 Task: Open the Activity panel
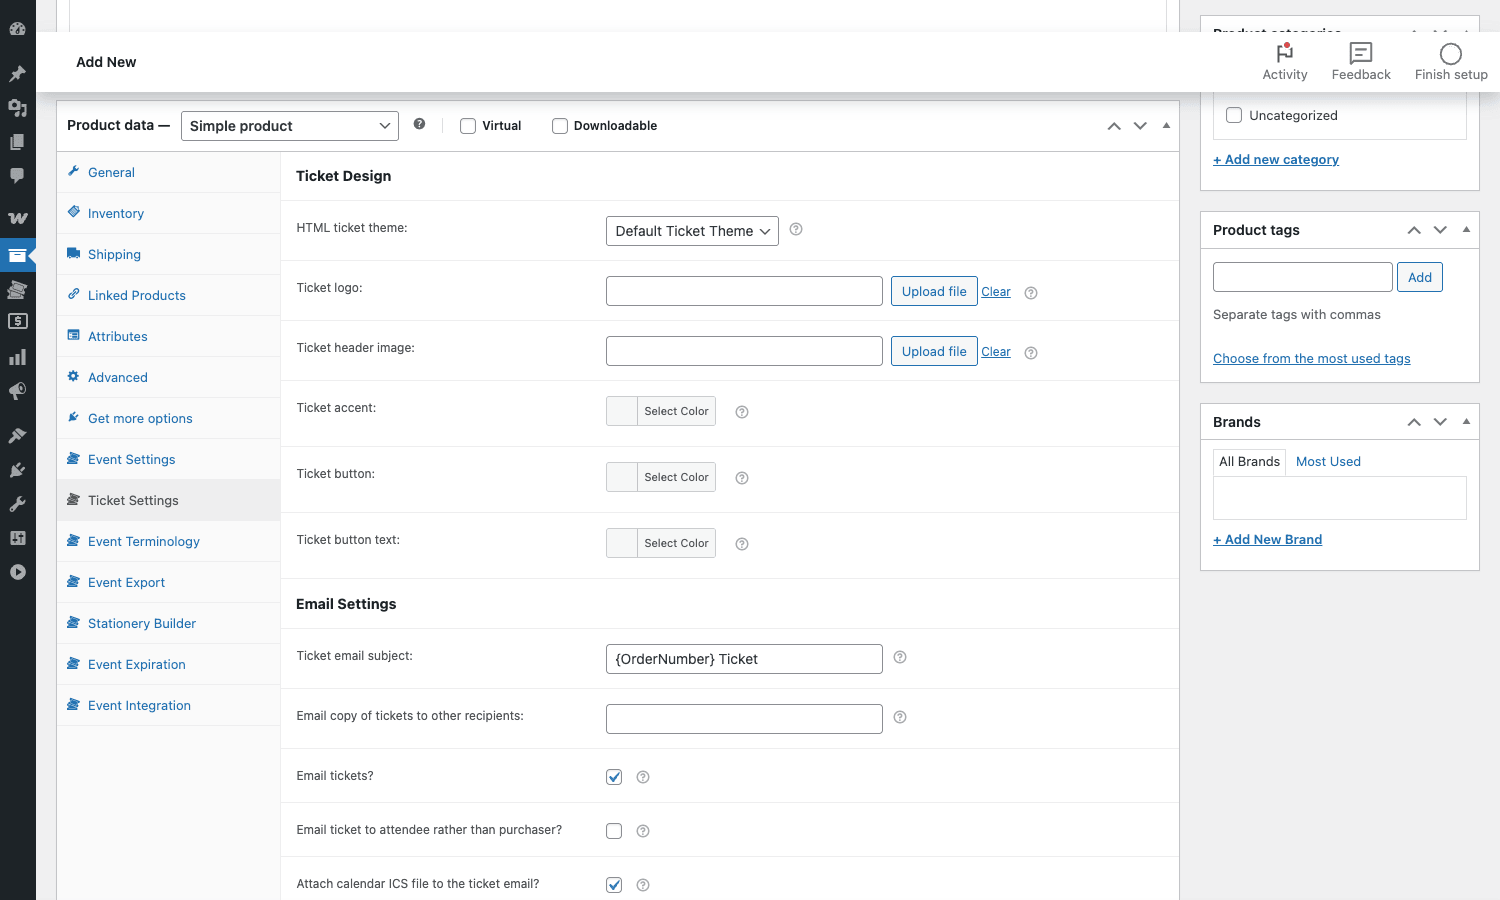(x=1285, y=62)
